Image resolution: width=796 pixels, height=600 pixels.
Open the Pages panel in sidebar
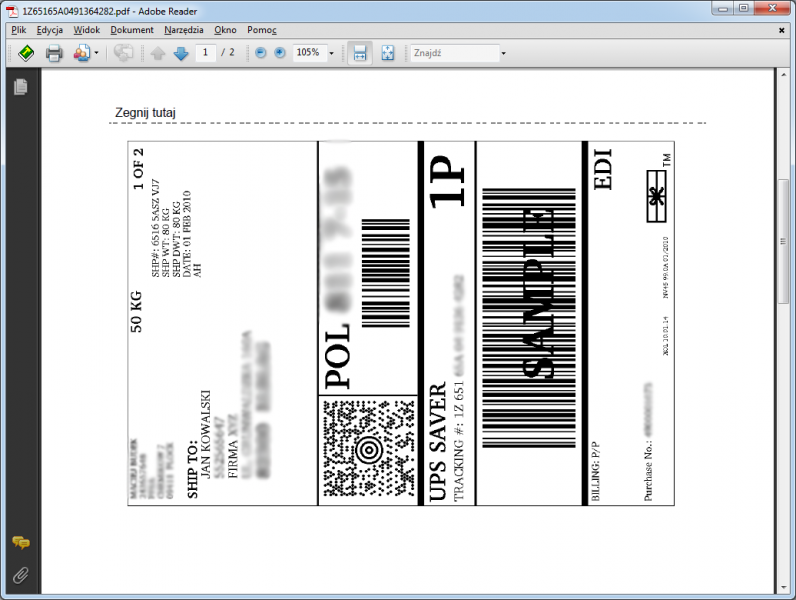(20, 87)
